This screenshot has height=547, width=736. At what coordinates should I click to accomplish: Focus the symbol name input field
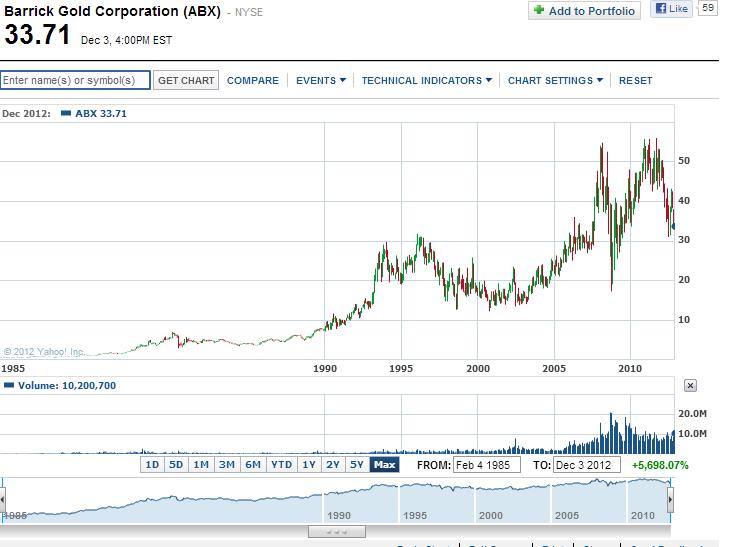pyautogui.click(x=75, y=80)
